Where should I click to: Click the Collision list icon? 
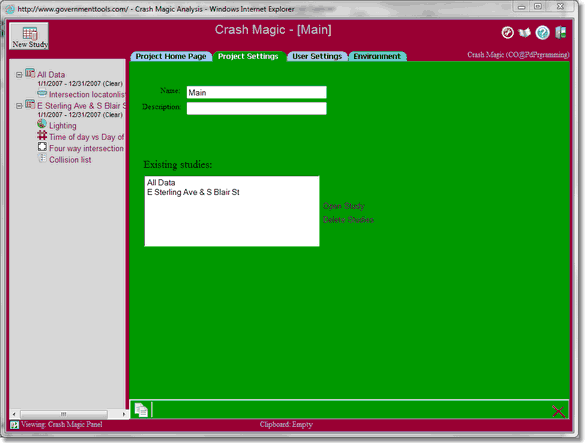point(42,158)
